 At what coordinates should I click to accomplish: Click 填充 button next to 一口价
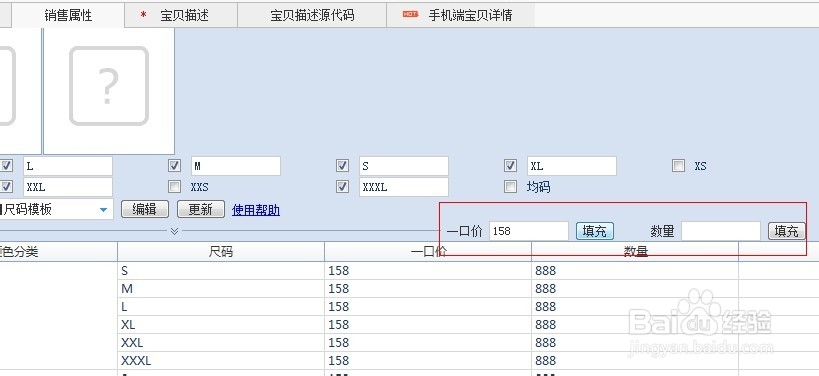pos(594,231)
